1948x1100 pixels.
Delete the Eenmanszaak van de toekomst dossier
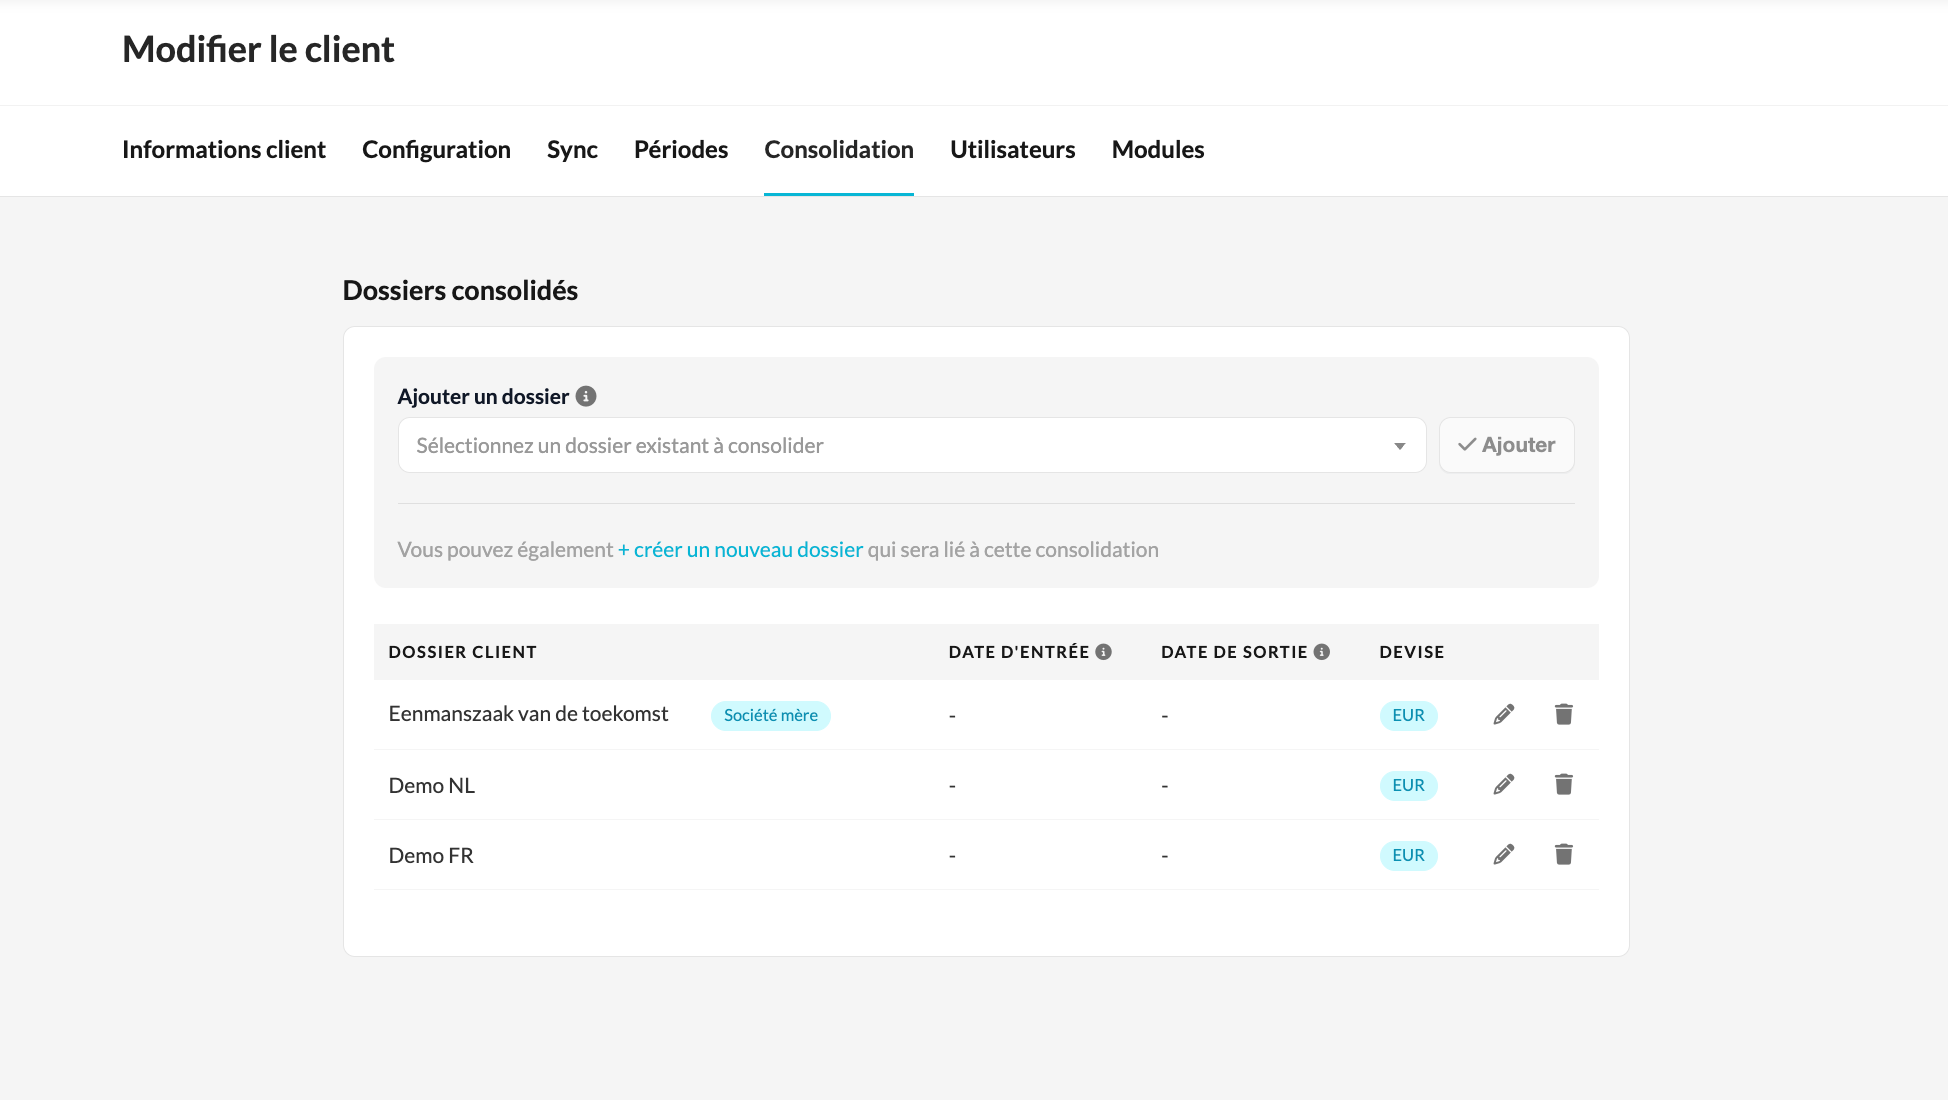tap(1564, 714)
